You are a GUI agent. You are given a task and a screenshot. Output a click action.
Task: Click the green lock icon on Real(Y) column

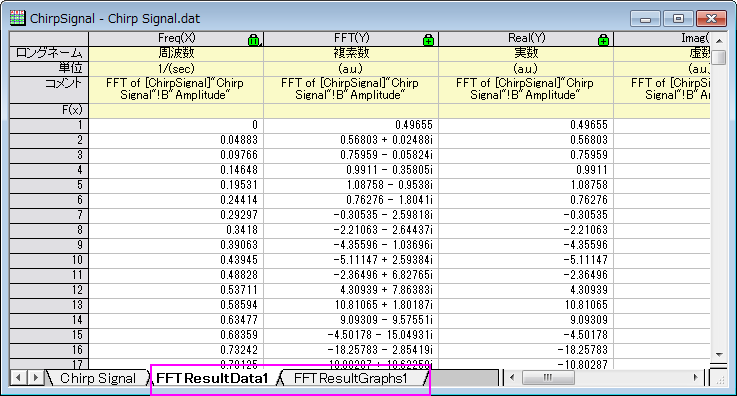[604, 40]
